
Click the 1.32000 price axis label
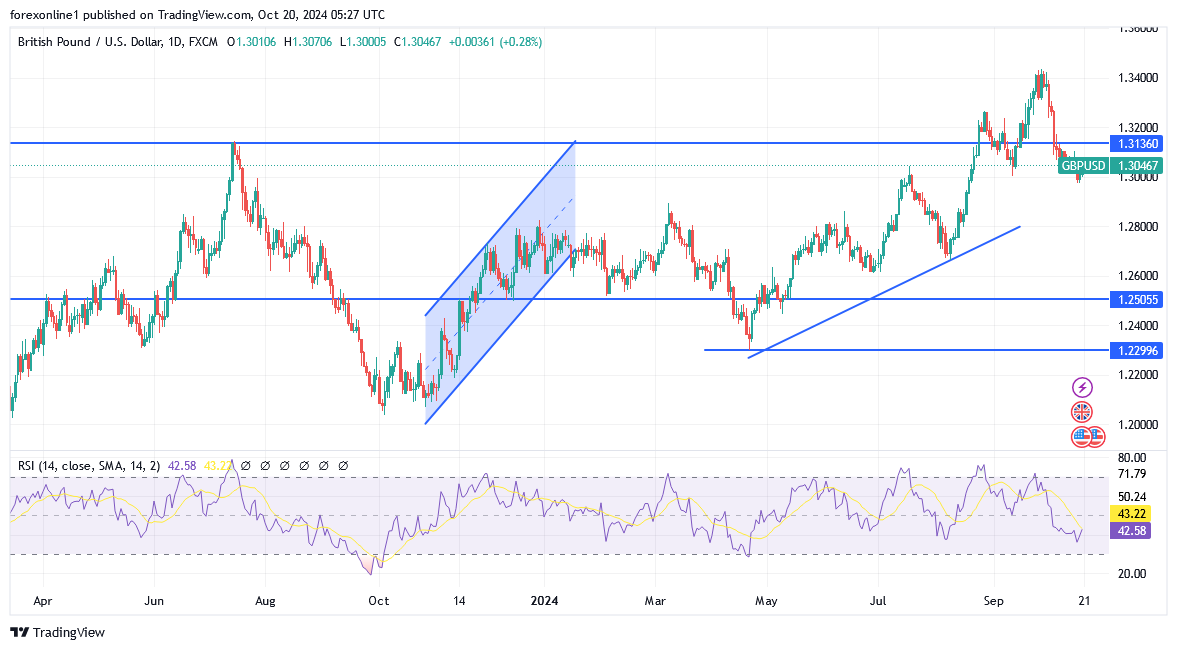coord(1138,128)
